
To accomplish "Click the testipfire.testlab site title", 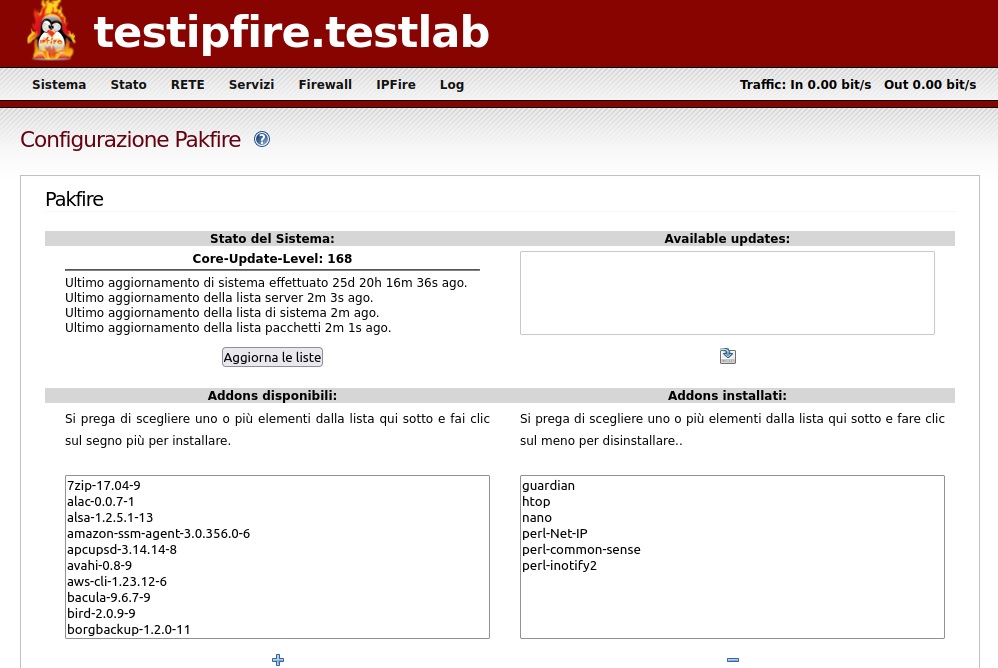I will tap(292, 32).
